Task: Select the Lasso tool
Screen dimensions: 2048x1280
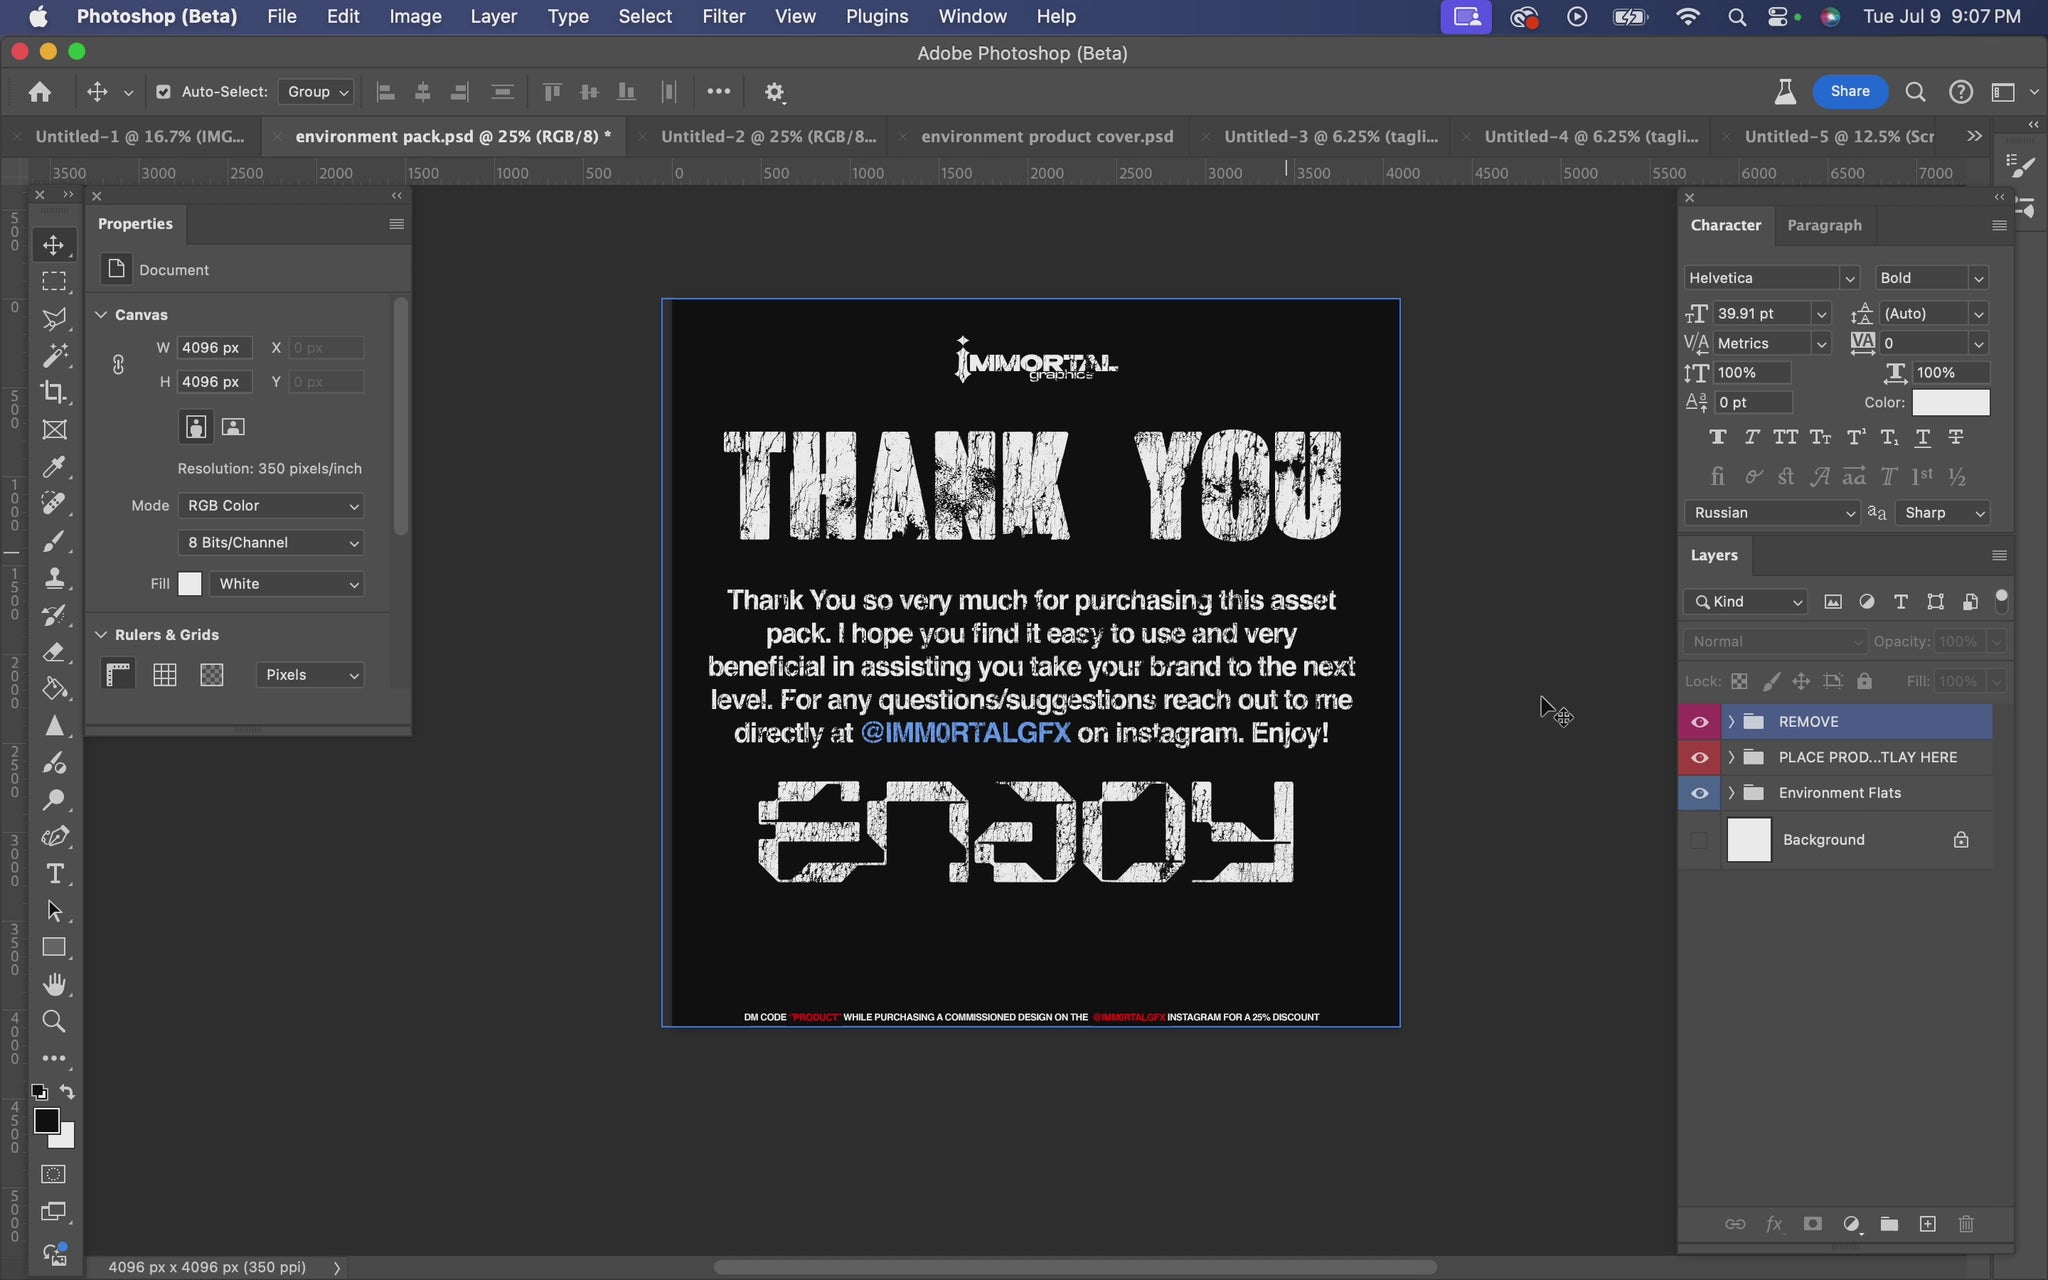Action: tap(54, 319)
